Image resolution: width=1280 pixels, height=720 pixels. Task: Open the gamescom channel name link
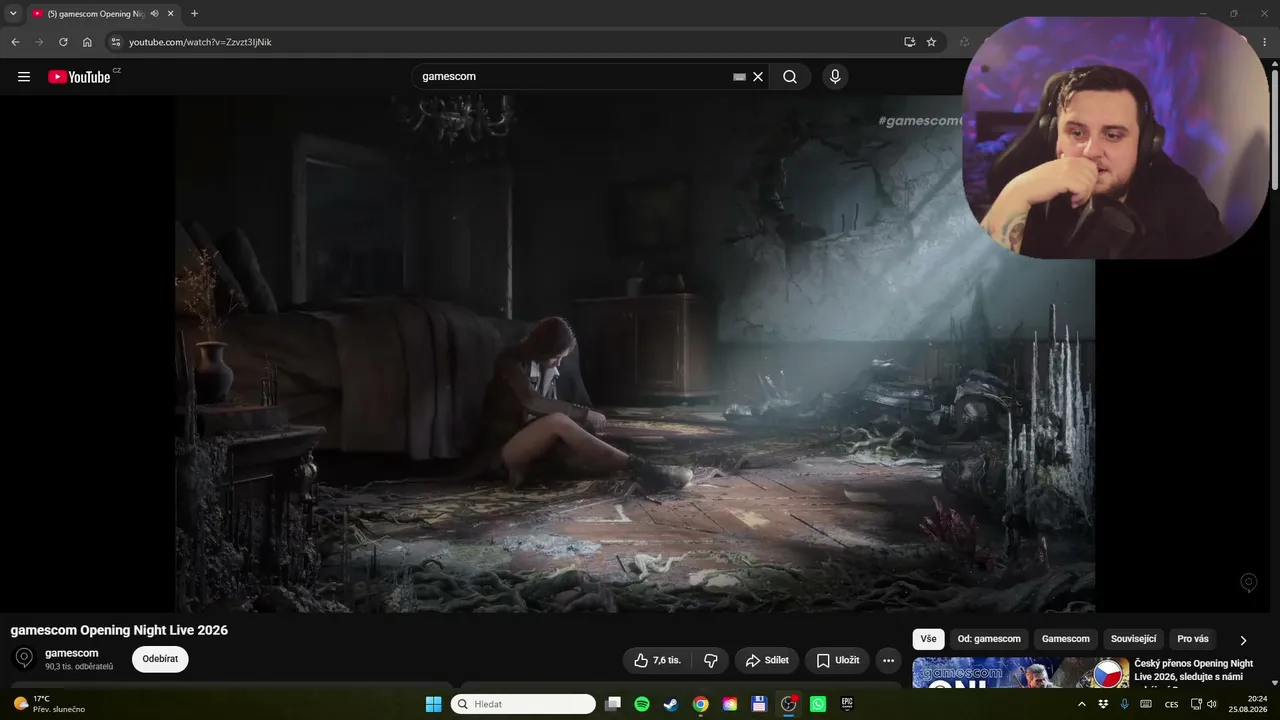(x=72, y=653)
